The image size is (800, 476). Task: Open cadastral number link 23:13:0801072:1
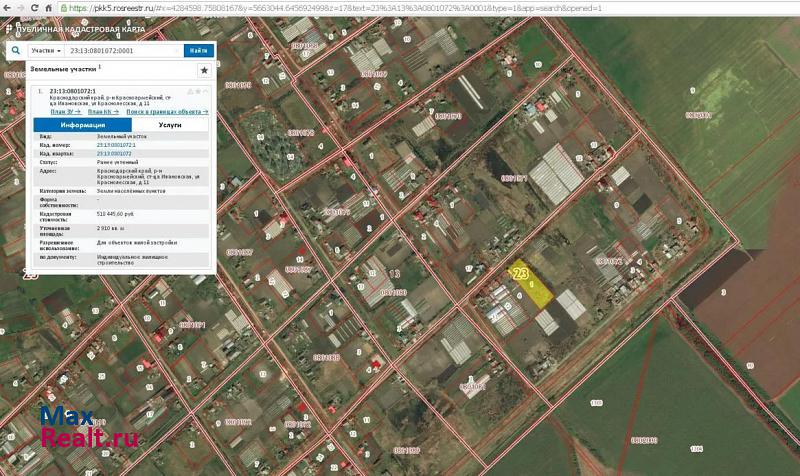116,145
